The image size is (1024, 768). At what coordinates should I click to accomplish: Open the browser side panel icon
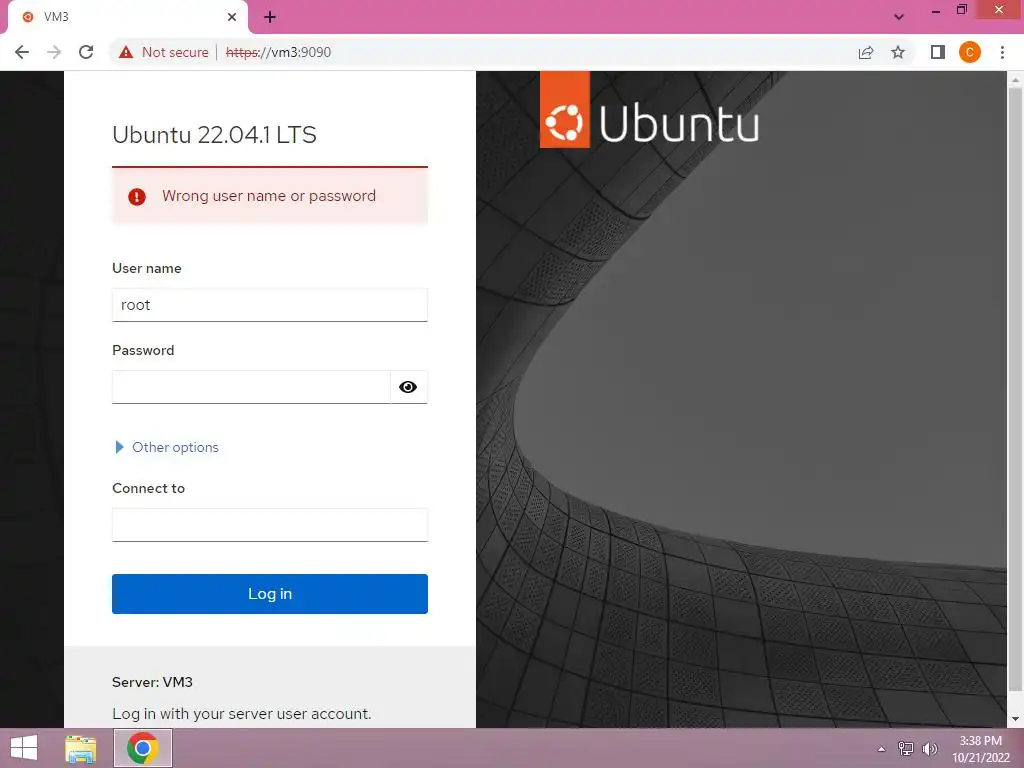(938, 52)
